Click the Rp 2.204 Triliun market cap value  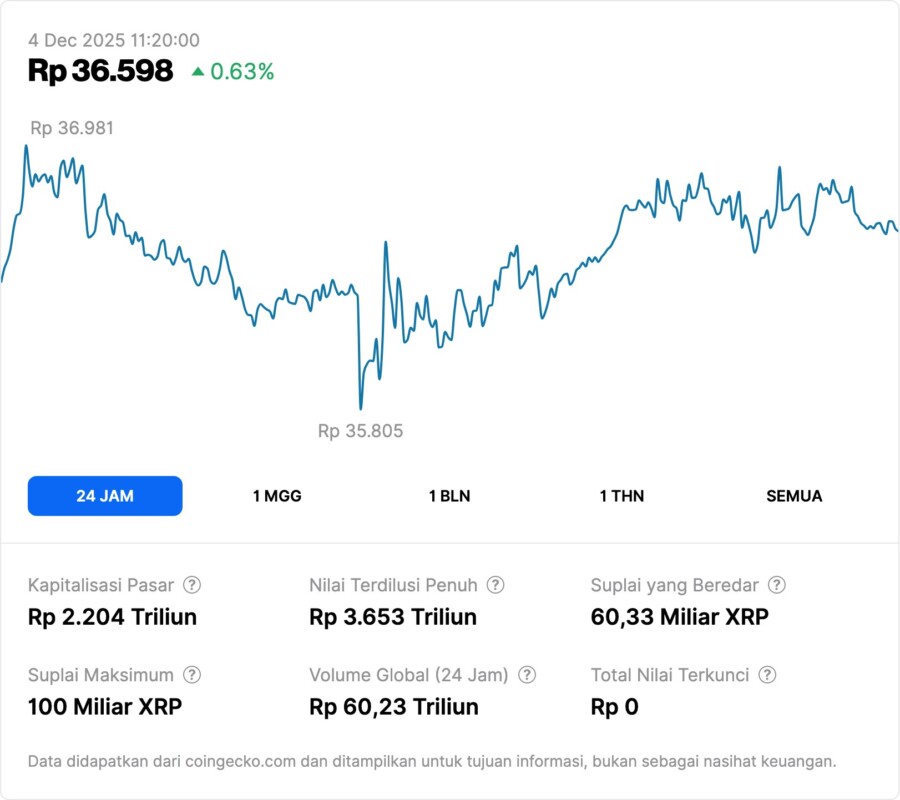pos(112,617)
